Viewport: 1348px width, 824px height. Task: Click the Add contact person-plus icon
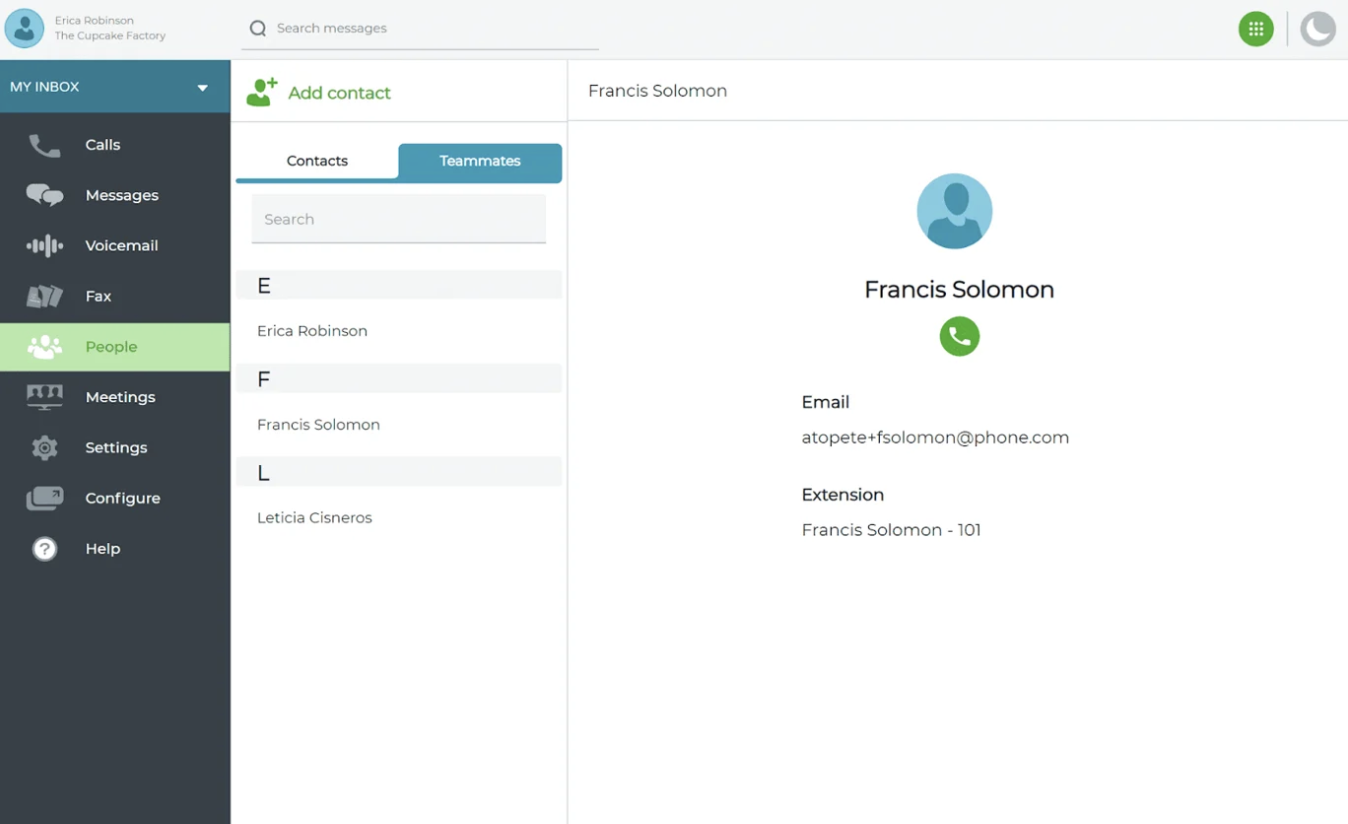262,92
